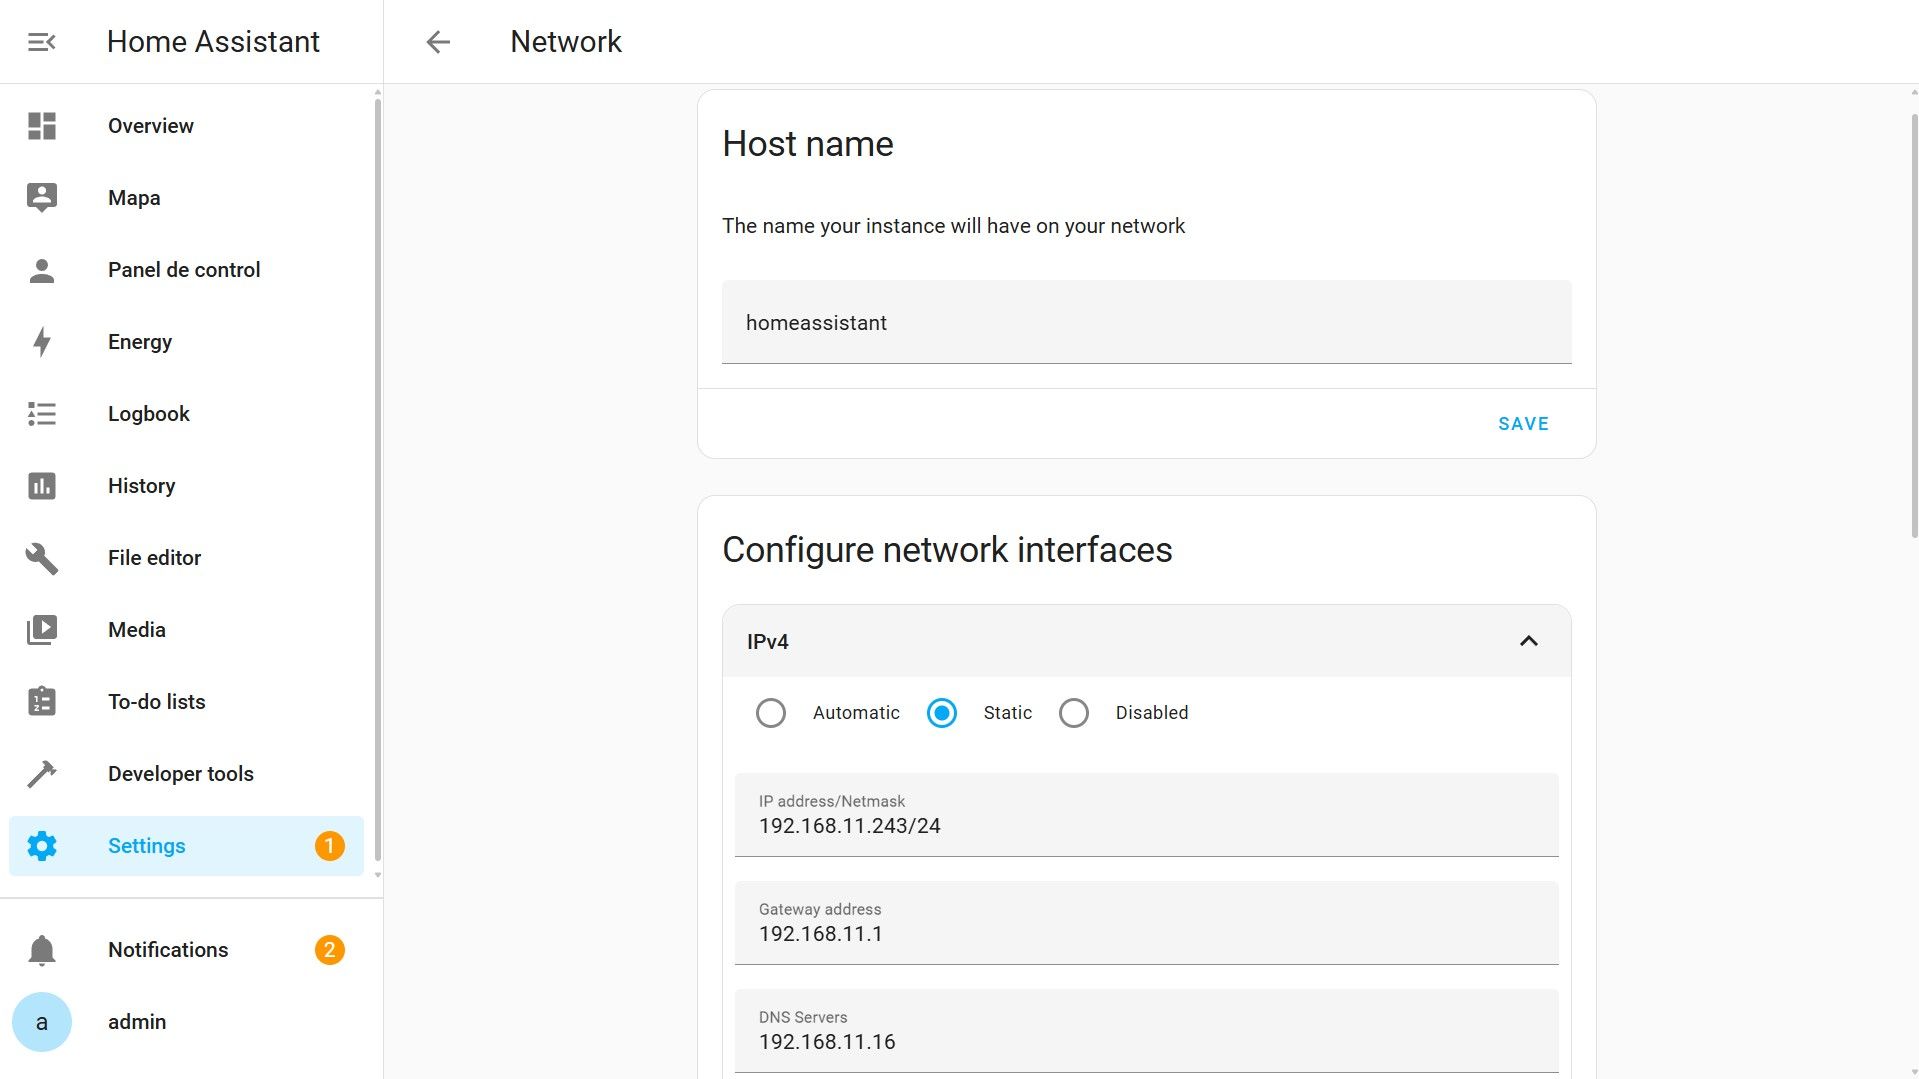Image resolution: width=1919 pixels, height=1079 pixels.
Task: Open File editor in the sidebar
Action: [186, 558]
